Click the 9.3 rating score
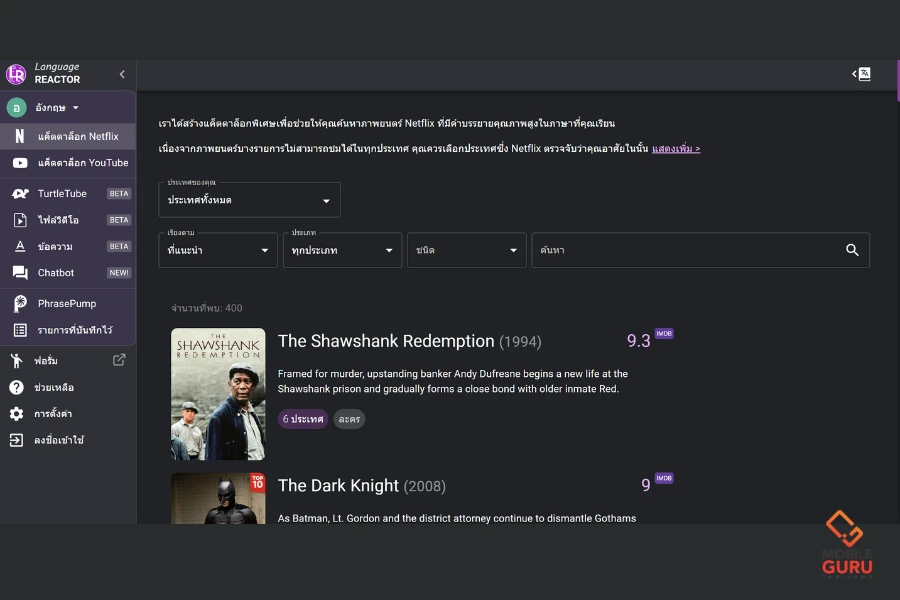Image resolution: width=900 pixels, height=600 pixels. click(x=638, y=341)
